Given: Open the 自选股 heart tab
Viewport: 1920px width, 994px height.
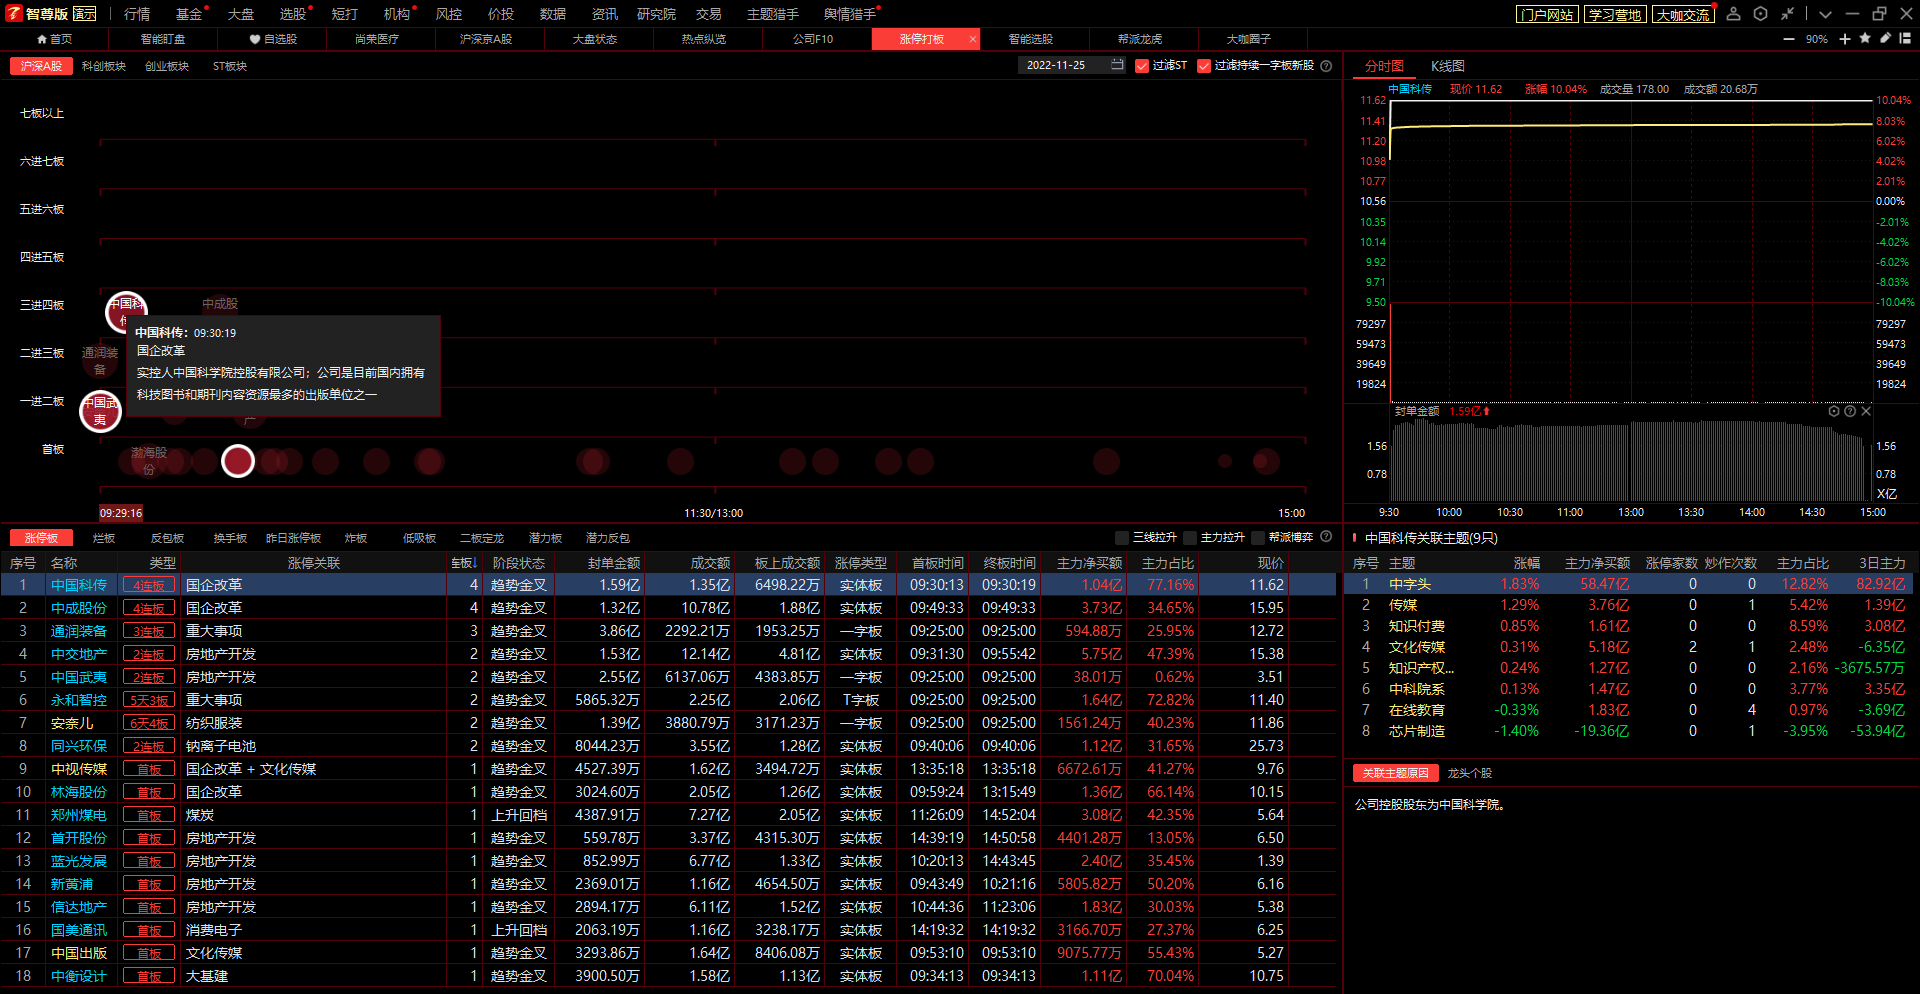Looking at the screenshot, I should click(273, 39).
